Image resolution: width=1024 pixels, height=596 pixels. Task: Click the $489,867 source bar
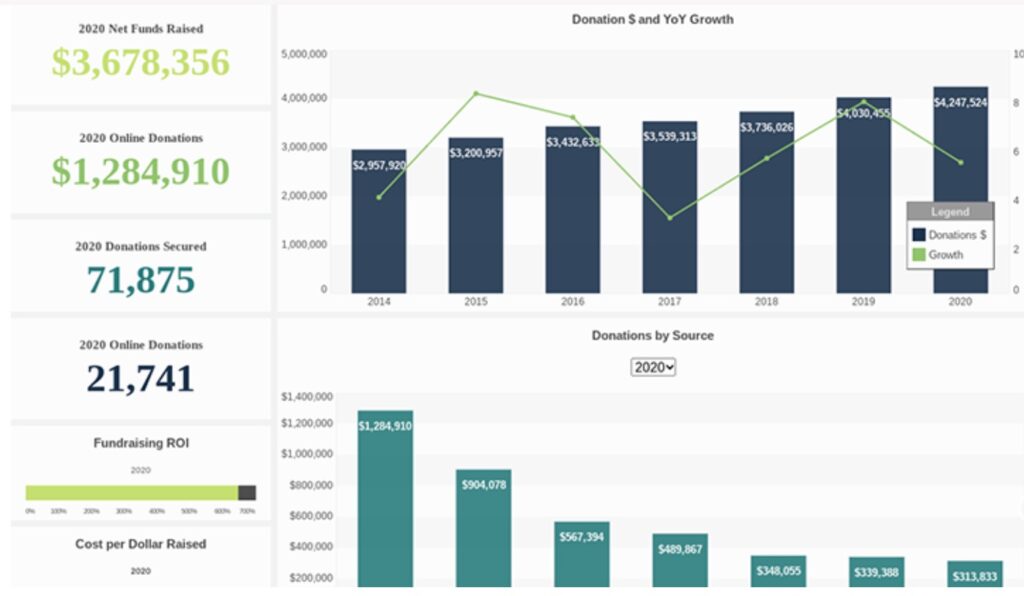(x=680, y=561)
